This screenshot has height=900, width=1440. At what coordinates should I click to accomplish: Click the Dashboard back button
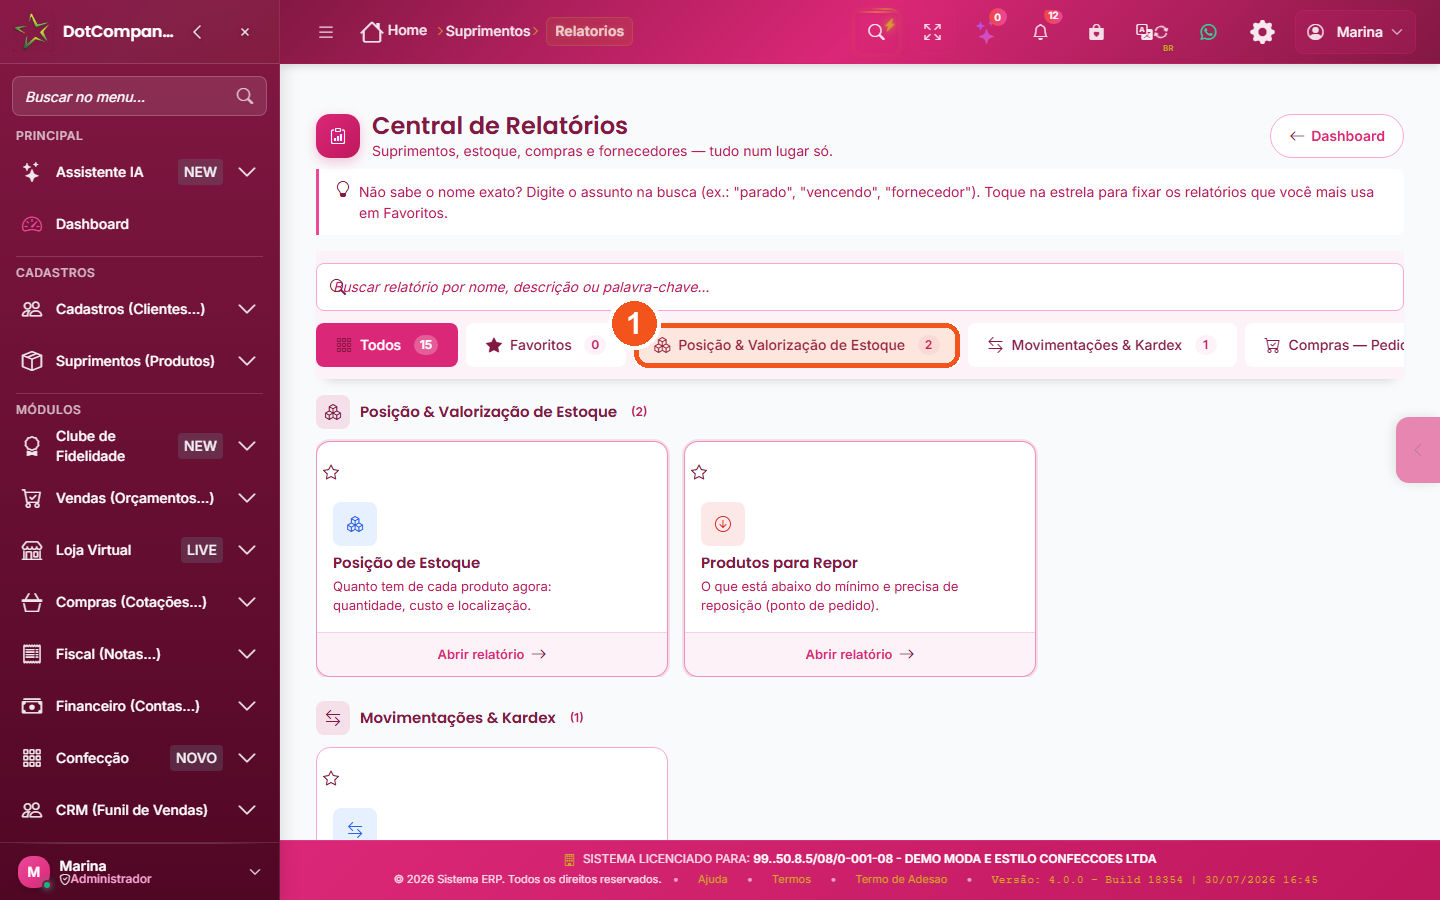click(x=1337, y=136)
